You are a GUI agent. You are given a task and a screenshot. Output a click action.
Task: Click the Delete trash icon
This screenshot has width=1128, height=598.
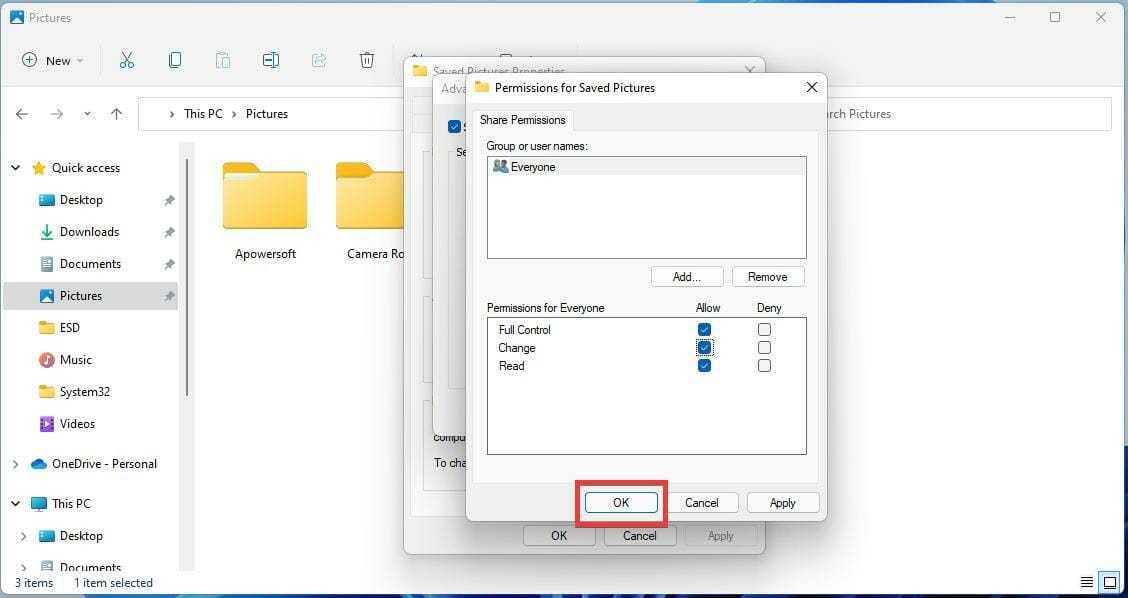(367, 60)
